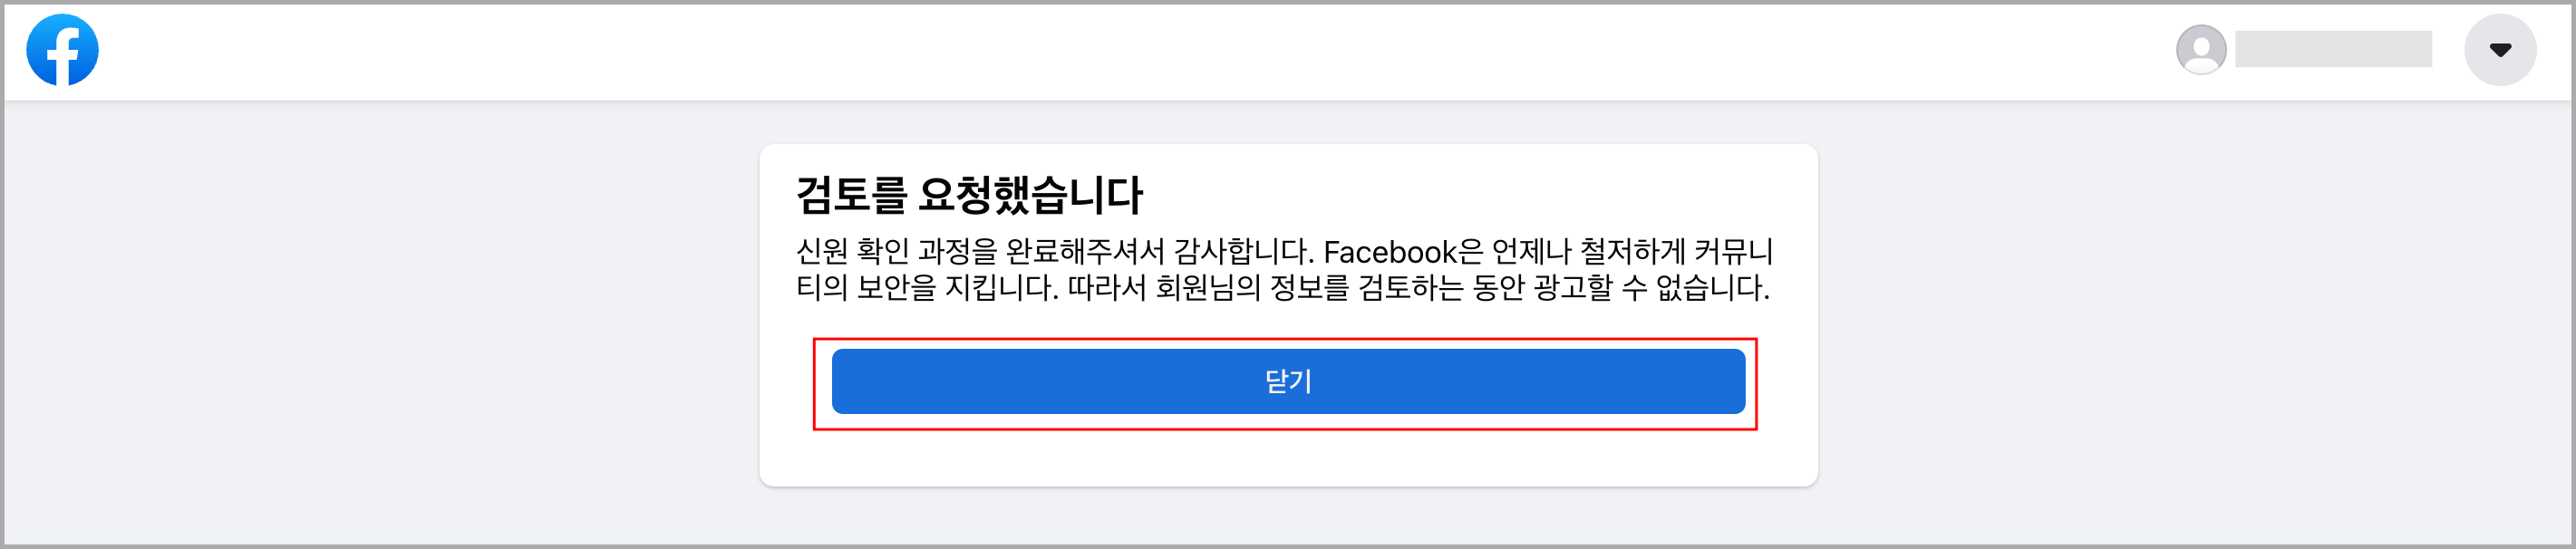2576x549 pixels.
Task: Open the profile avatar icon
Action: click(2201, 49)
